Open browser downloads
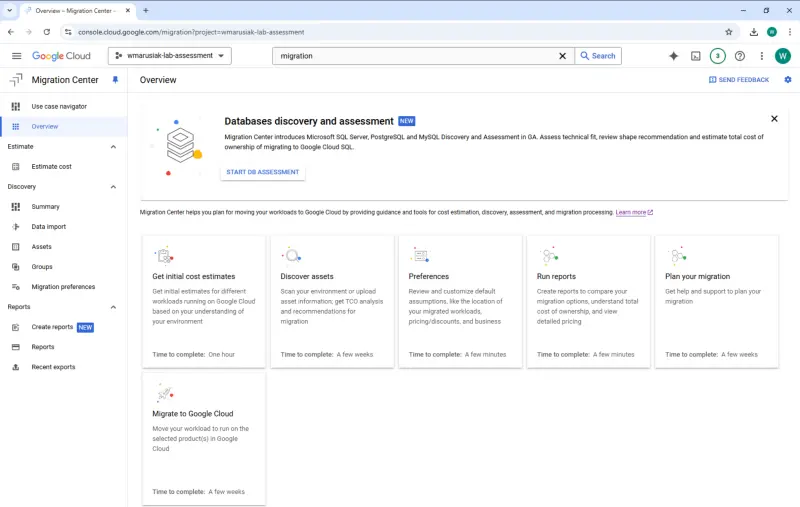800x507 pixels. (x=754, y=32)
